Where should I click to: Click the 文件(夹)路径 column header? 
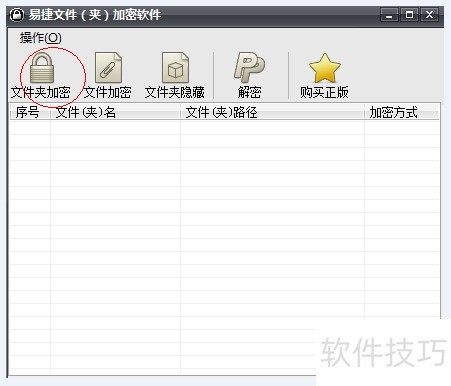[272, 112]
